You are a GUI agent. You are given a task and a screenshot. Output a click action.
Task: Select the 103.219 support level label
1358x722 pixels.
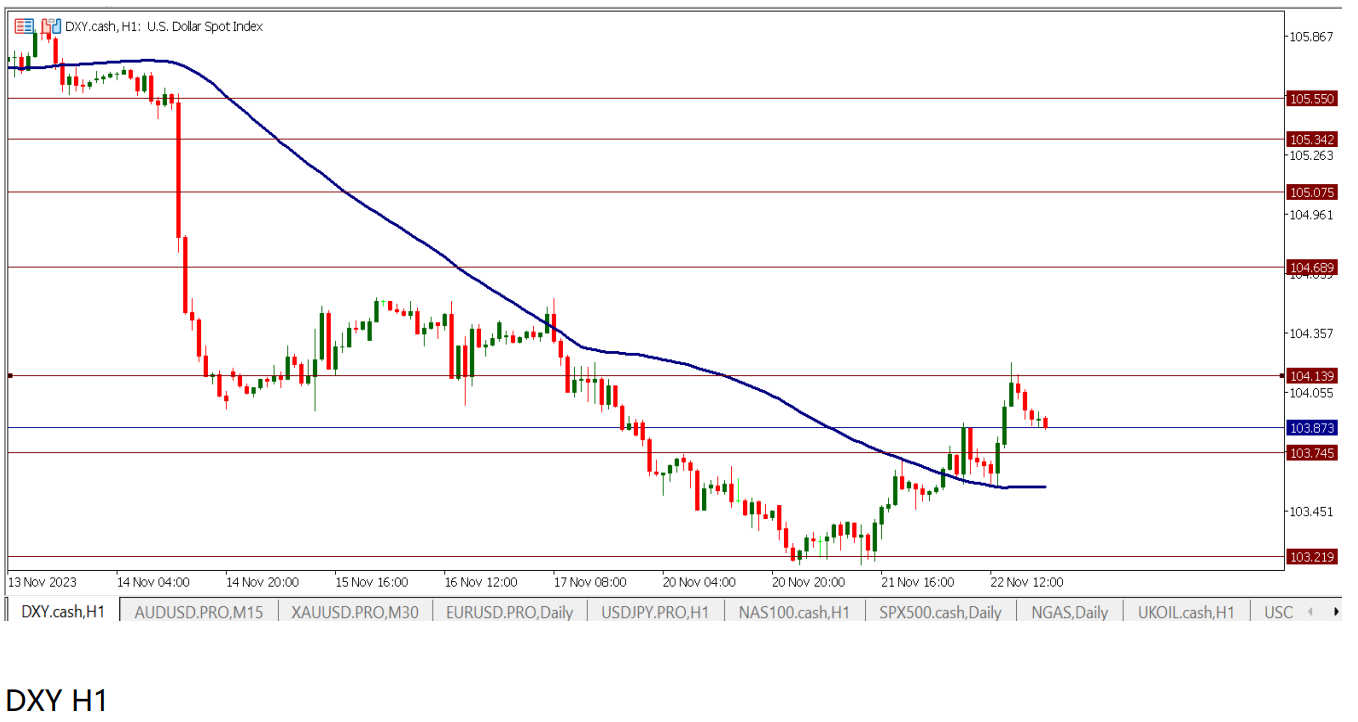point(1312,557)
